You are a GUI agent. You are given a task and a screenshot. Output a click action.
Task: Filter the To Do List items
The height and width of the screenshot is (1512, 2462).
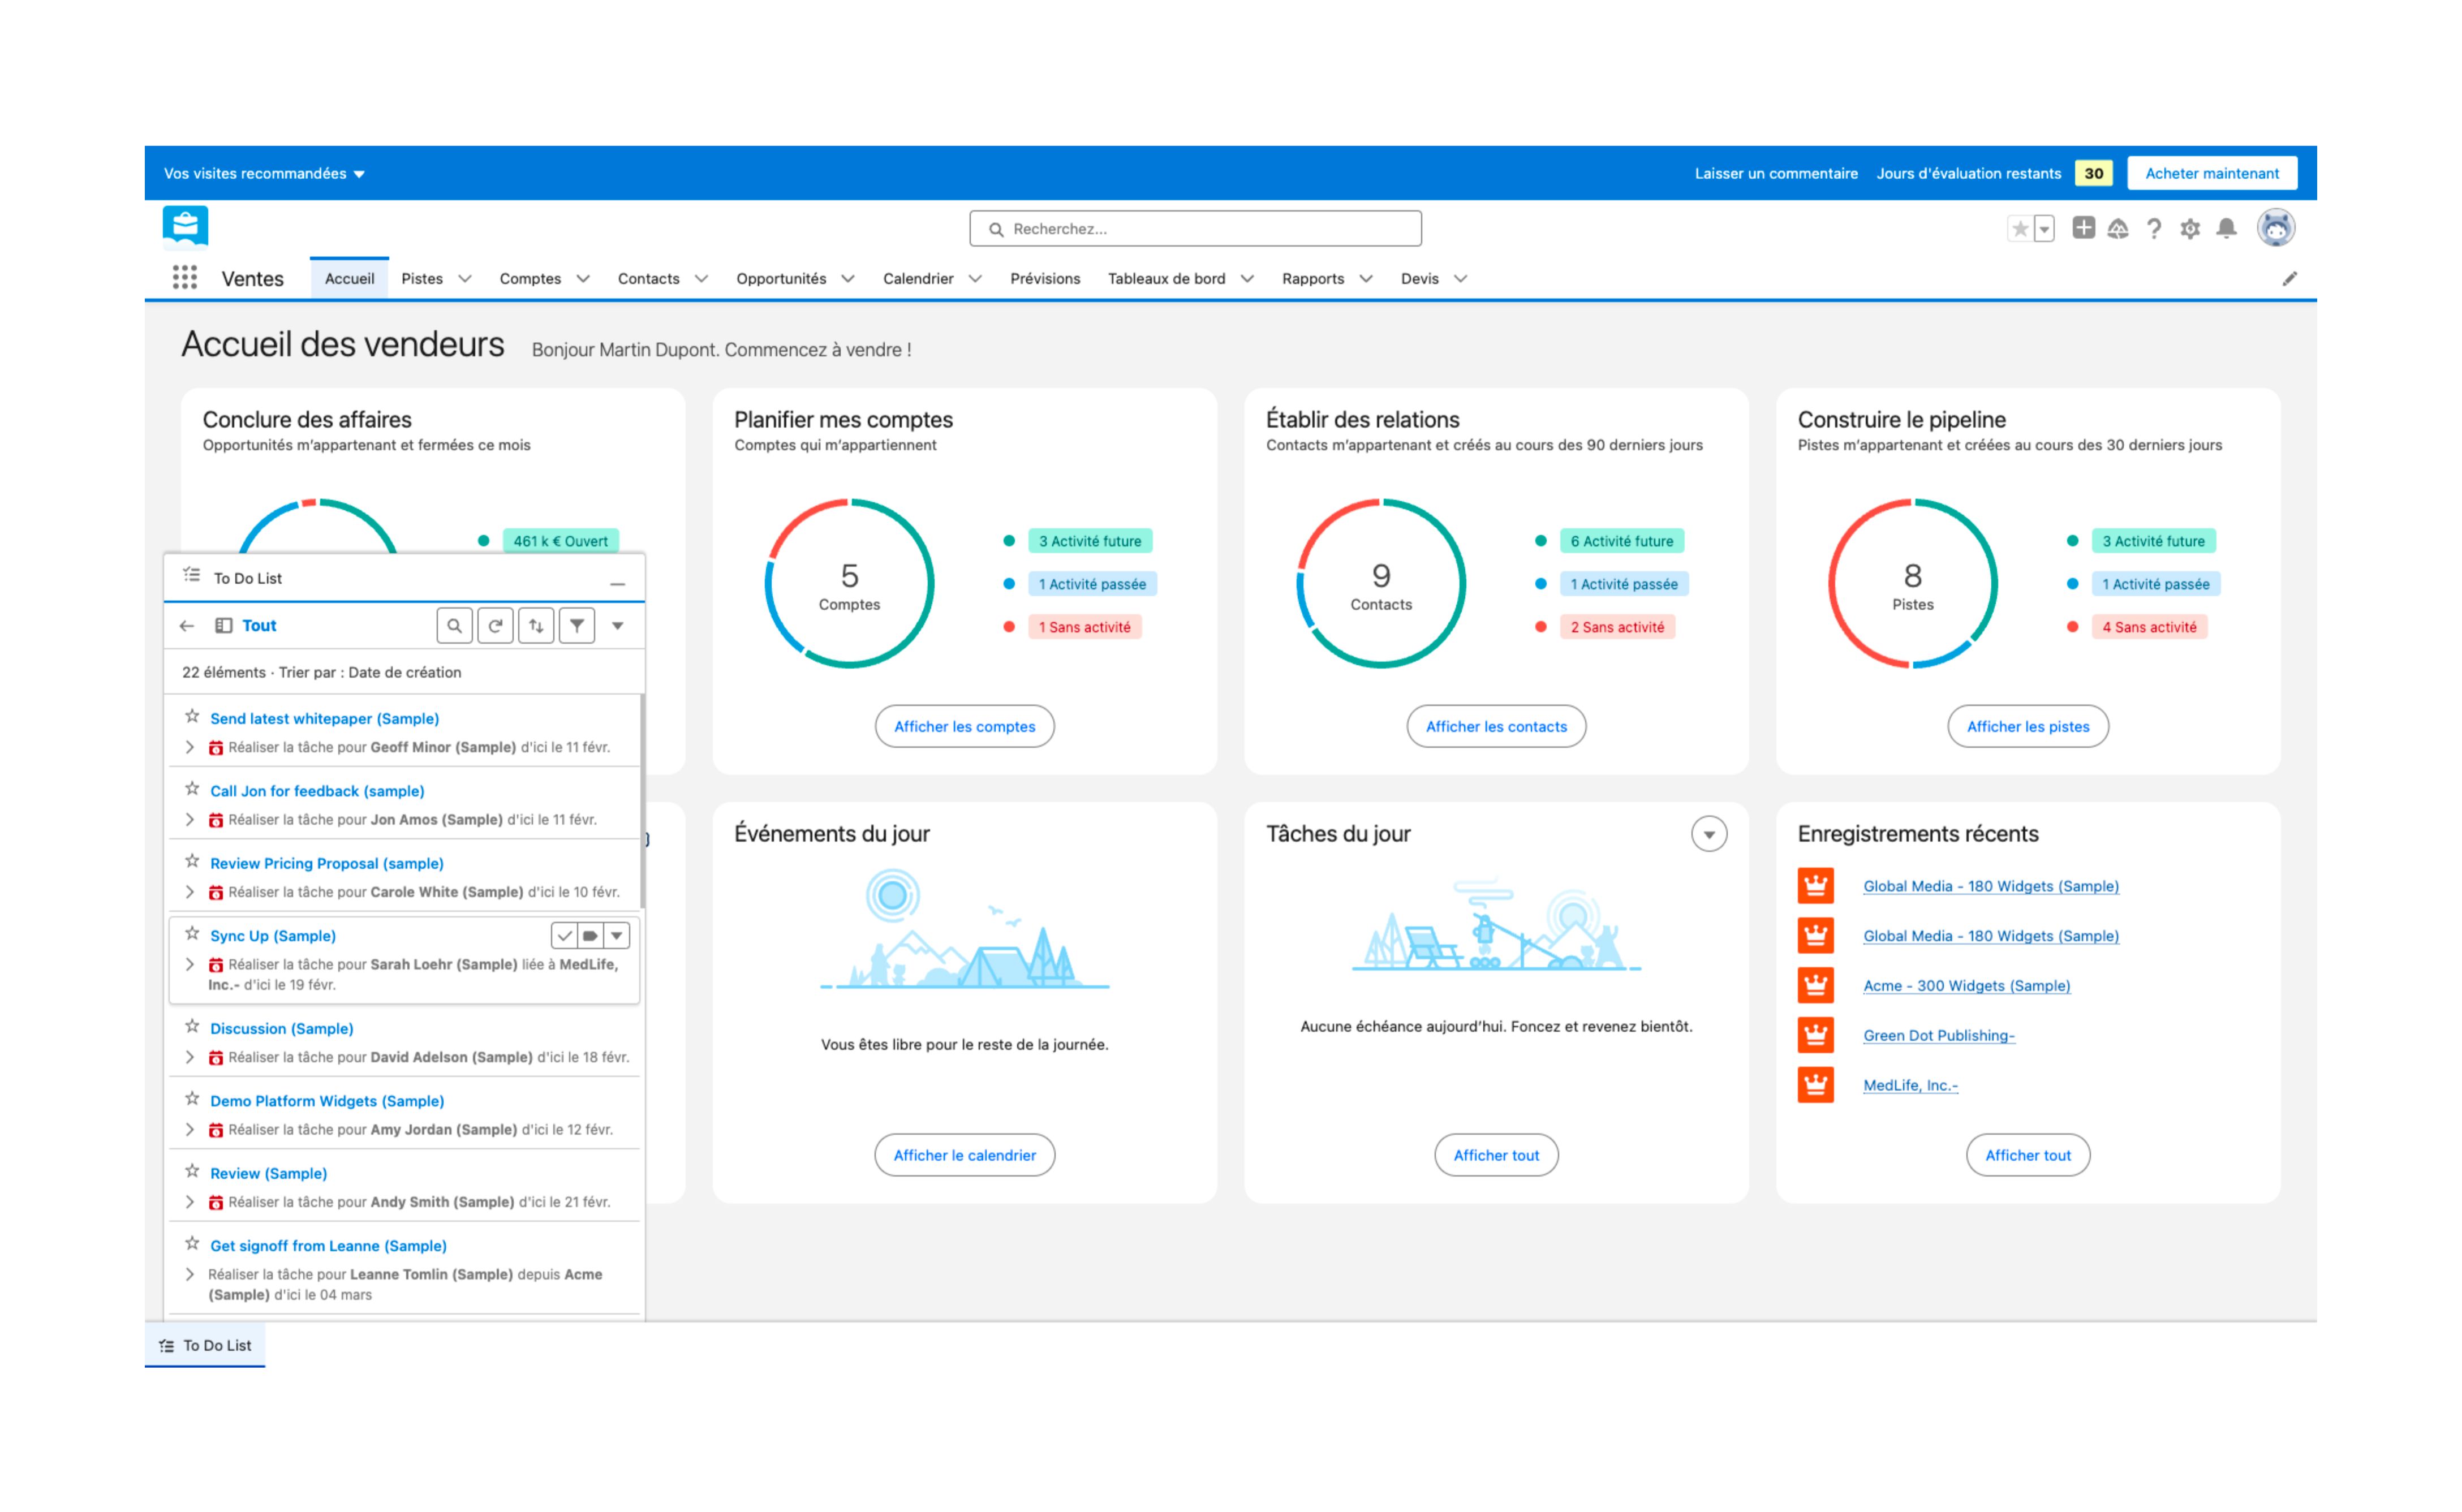(577, 625)
